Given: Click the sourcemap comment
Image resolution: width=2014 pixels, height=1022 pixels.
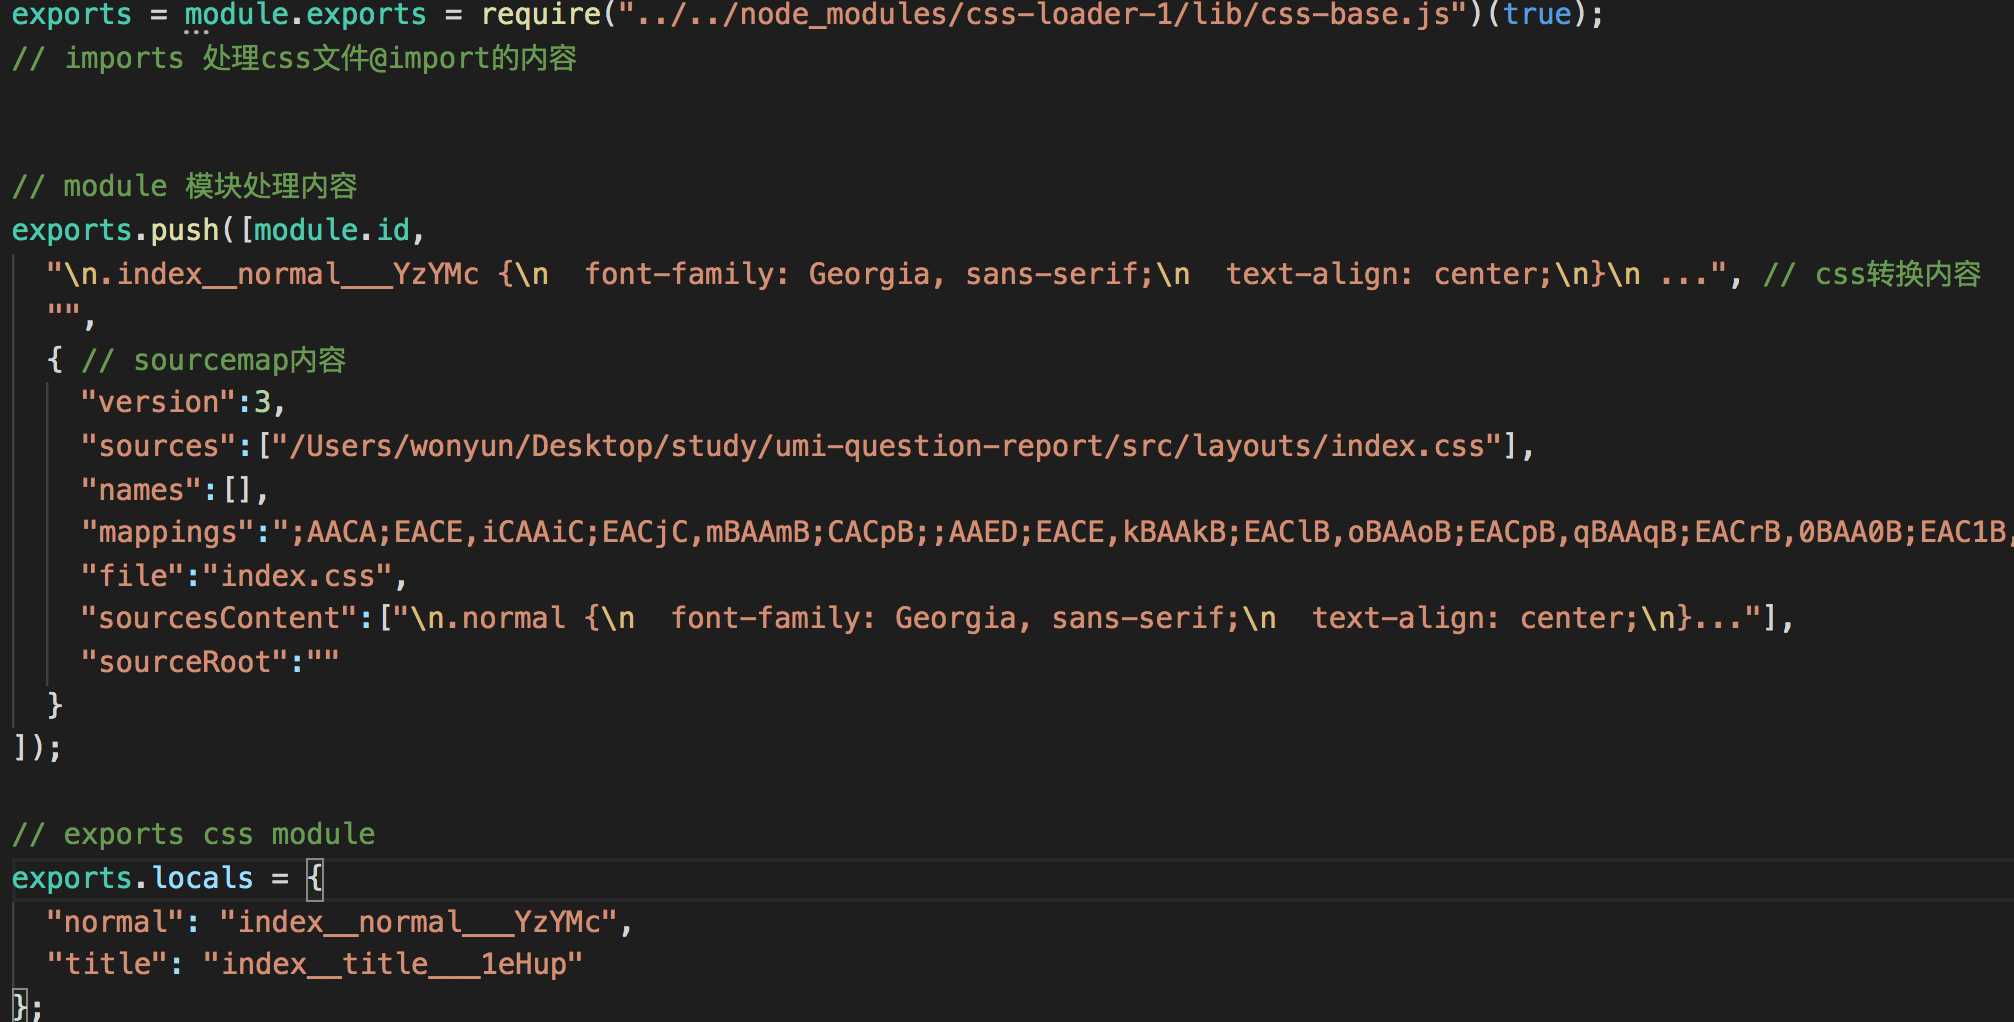Looking at the screenshot, I should pyautogui.click(x=214, y=360).
